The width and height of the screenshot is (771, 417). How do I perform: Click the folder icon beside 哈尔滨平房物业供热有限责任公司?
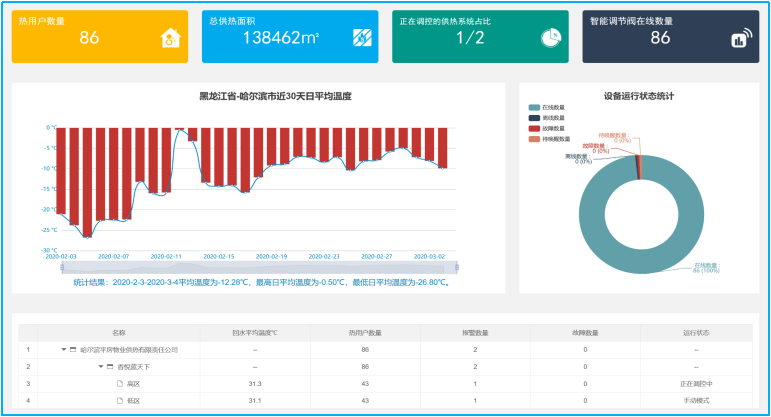pyautogui.click(x=73, y=350)
